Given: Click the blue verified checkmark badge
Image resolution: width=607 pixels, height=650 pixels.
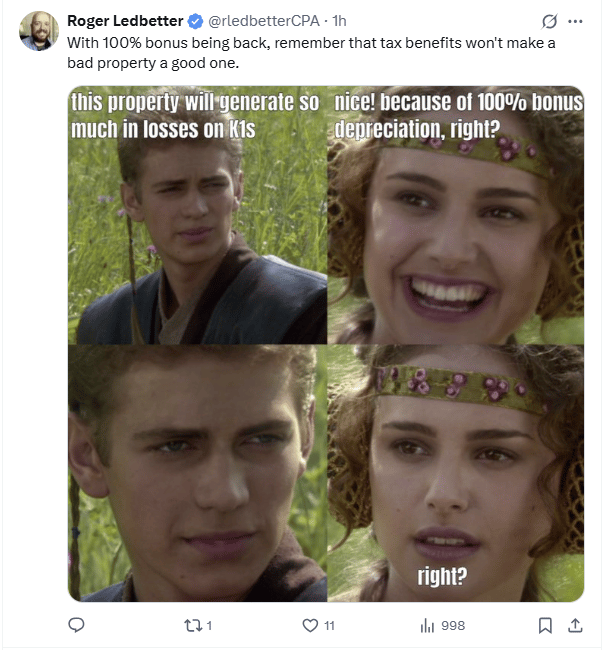Looking at the screenshot, I should pyautogui.click(x=195, y=21).
